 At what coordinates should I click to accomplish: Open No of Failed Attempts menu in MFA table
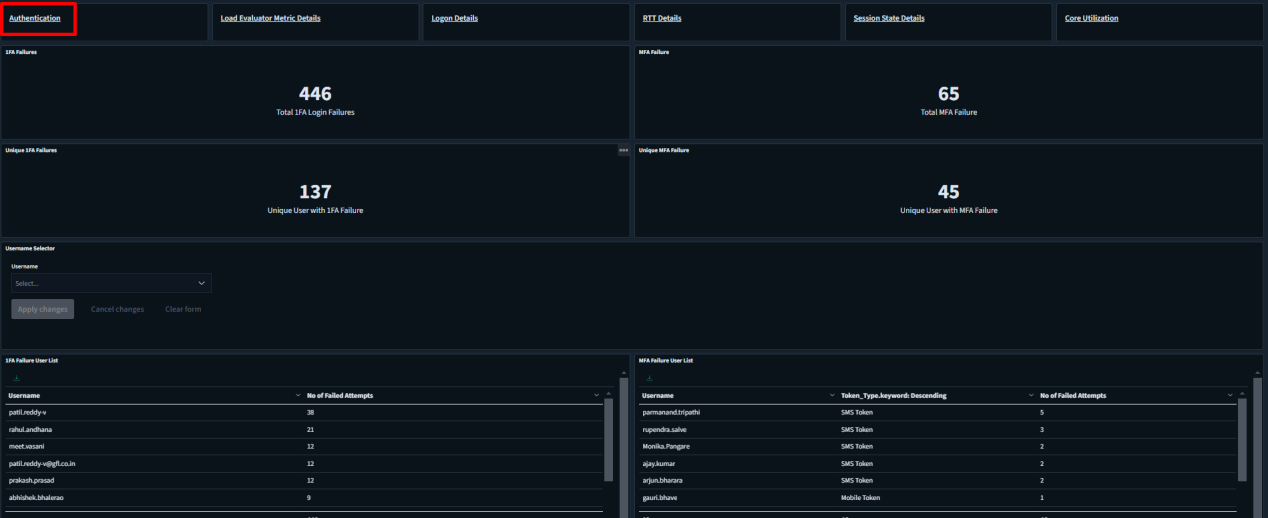pyautogui.click(x=1230, y=396)
